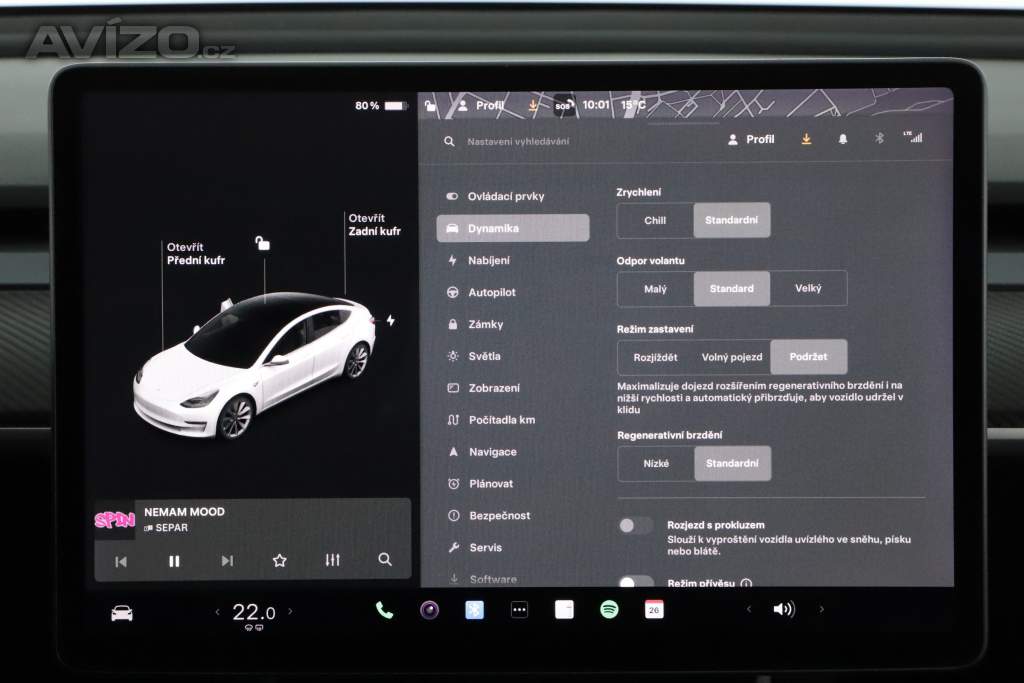Open the Nabíjení charging settings
The image size is (1024, 683).
point(479,261)
